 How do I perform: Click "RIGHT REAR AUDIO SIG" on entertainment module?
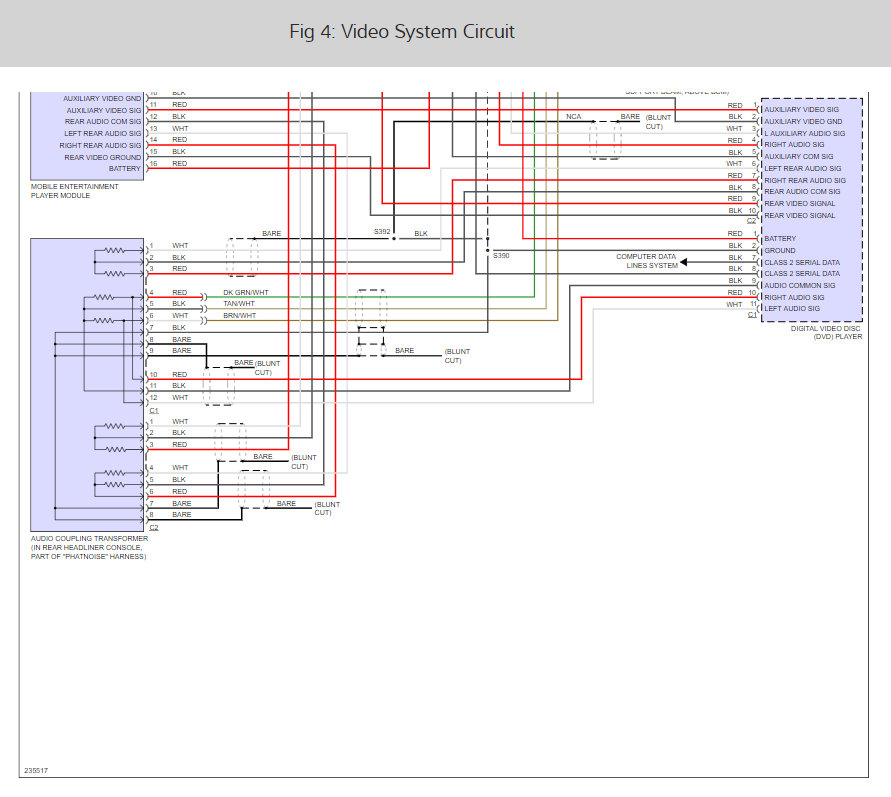(100, 145)
